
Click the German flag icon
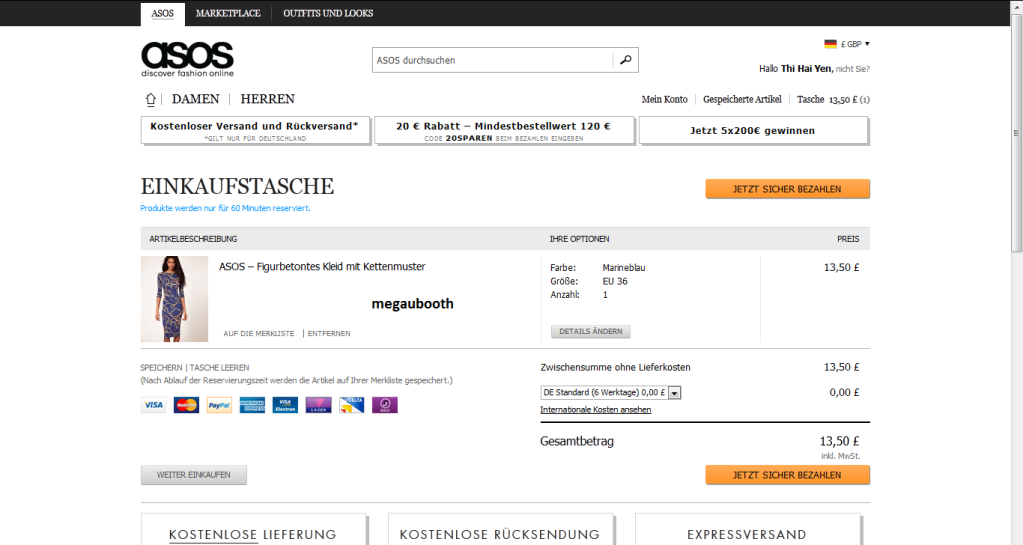tap(830, 44)
